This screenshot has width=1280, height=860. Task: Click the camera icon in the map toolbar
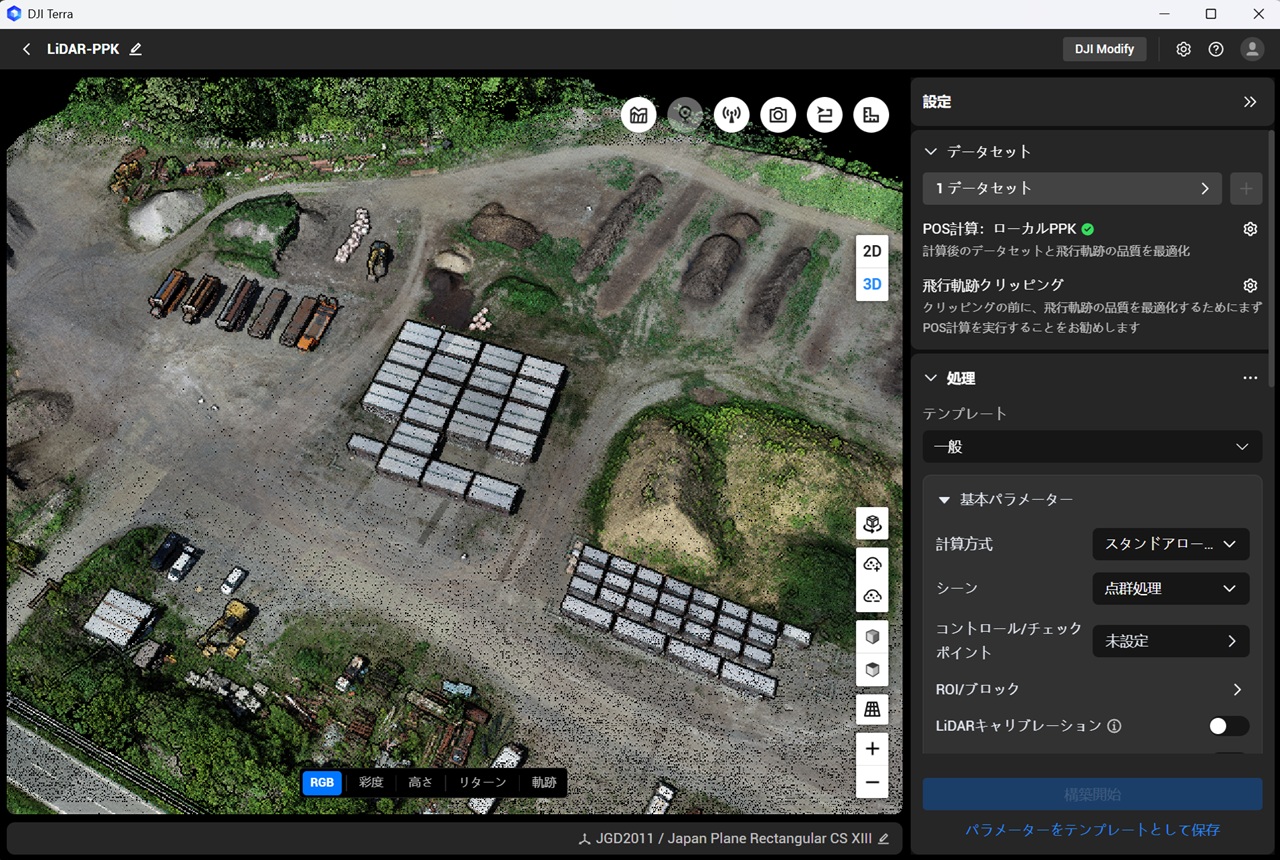pos(778,115)
